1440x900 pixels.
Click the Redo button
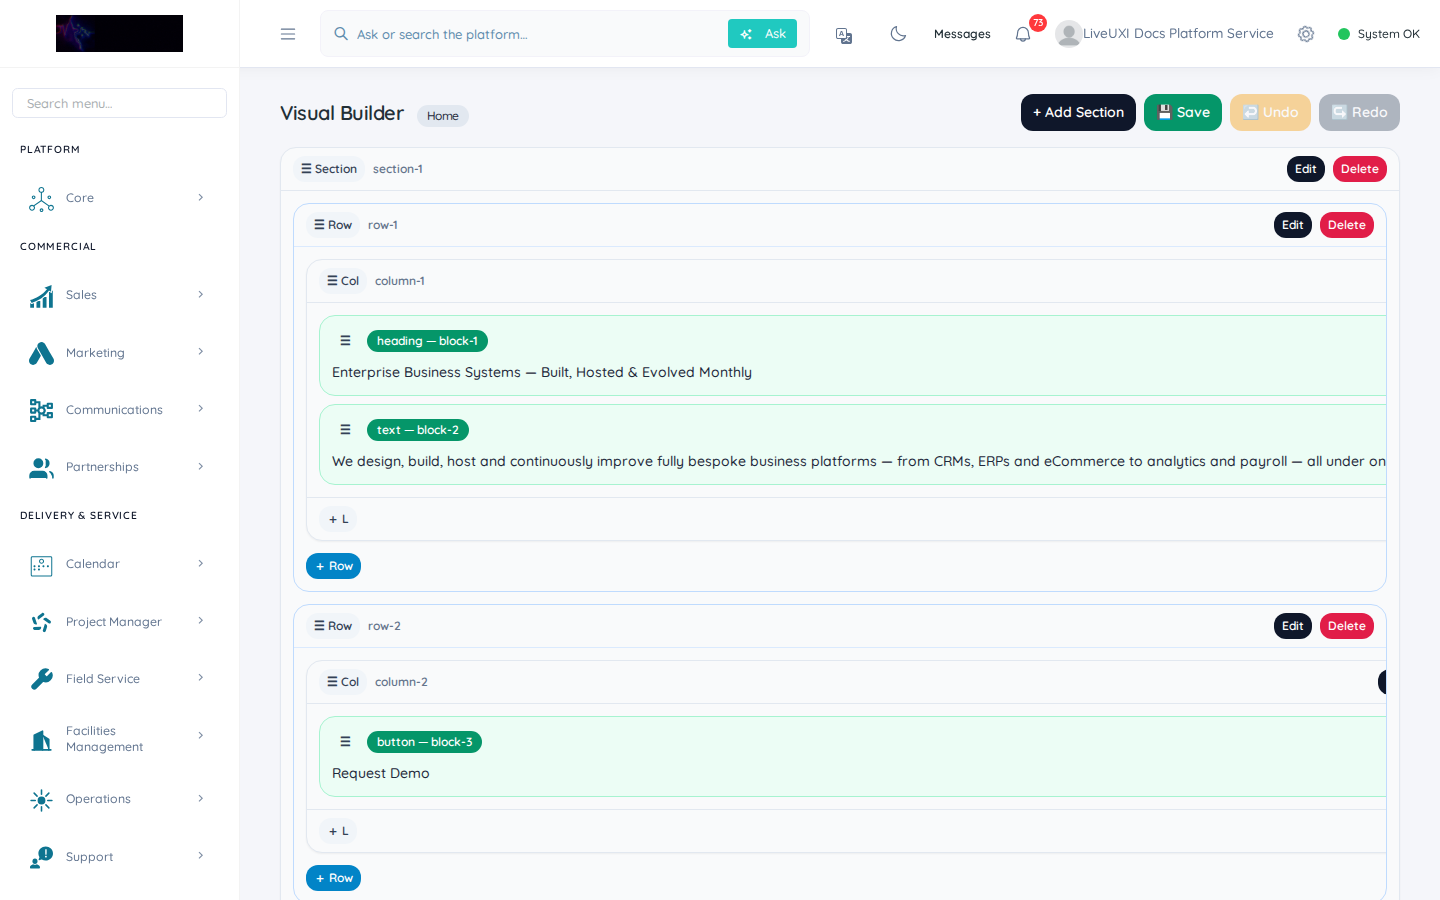tap(1359, 113)
